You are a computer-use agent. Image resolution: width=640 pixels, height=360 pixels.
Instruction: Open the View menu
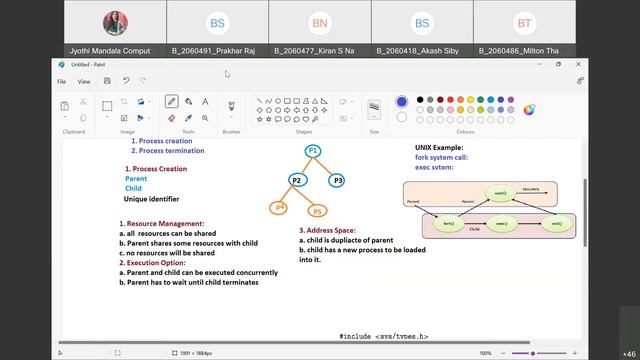click(x=84, y=82)
